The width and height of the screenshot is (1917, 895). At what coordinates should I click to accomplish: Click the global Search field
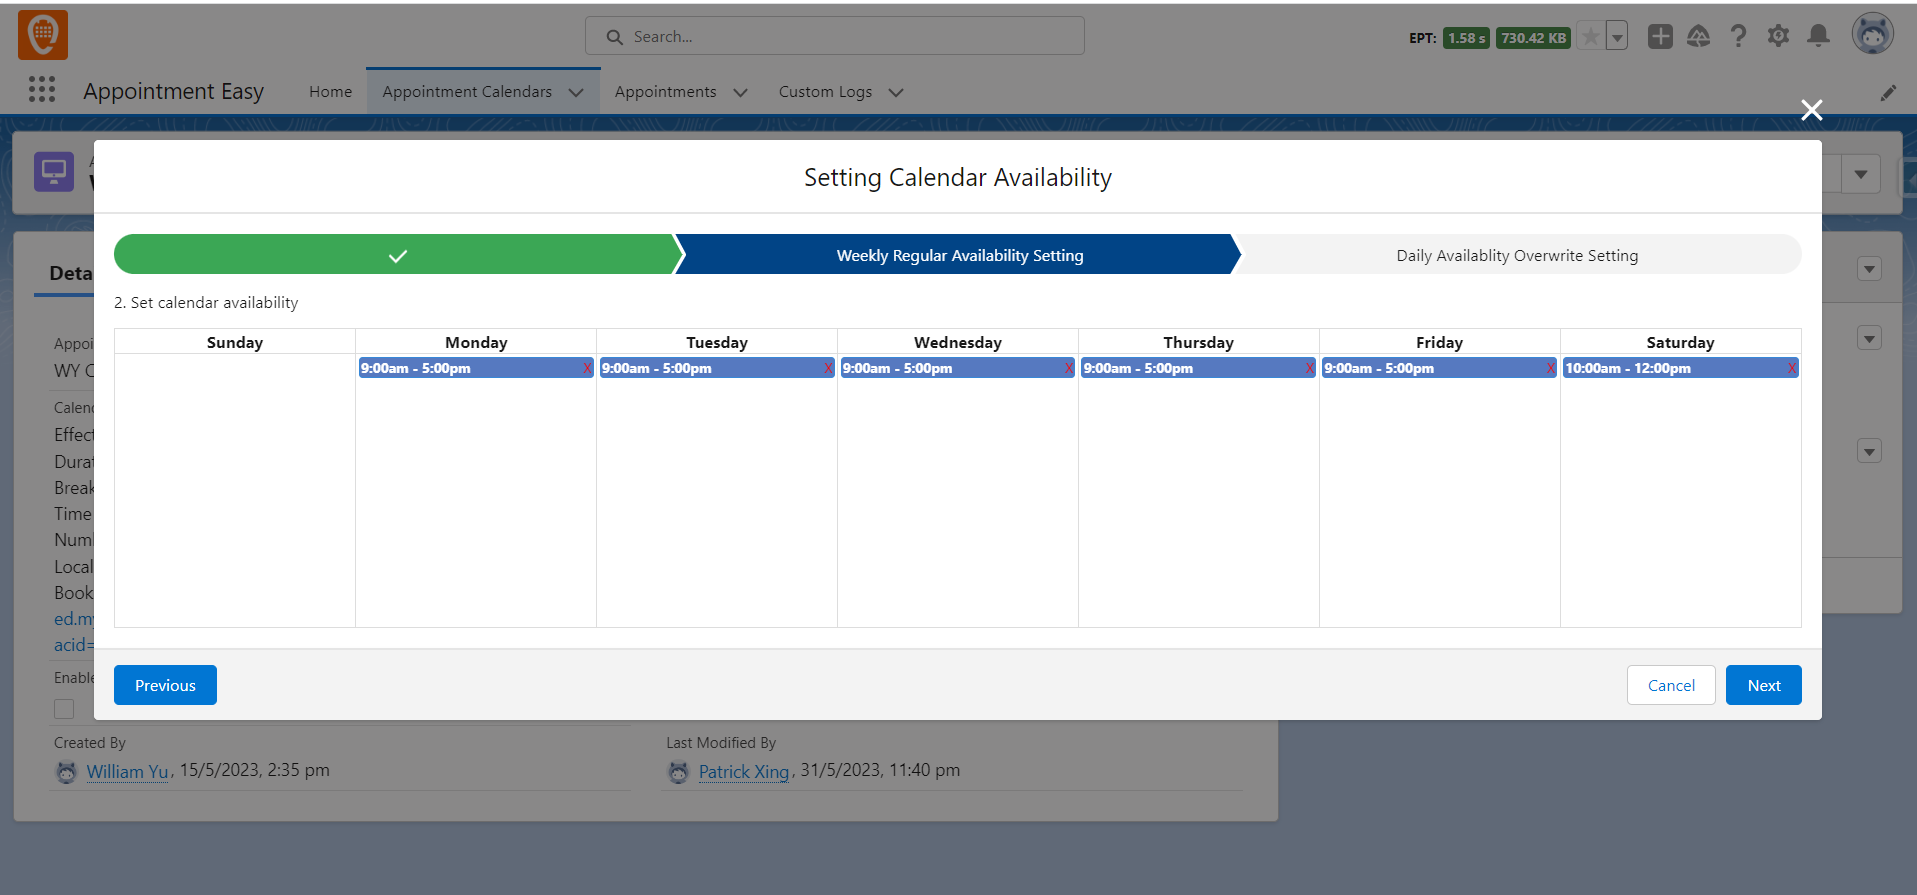click(835, 37)
